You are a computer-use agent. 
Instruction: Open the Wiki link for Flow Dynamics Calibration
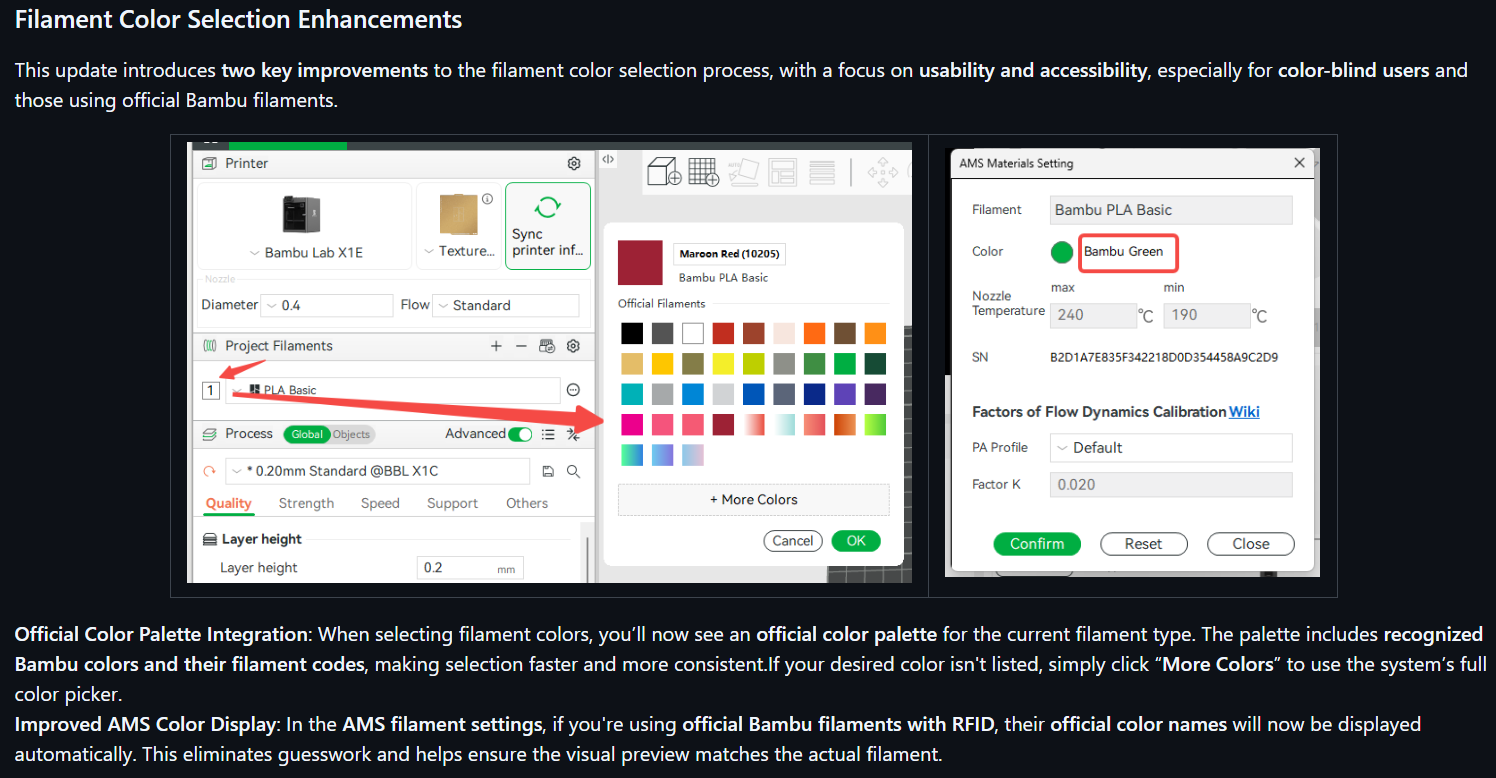point(1244,411)
